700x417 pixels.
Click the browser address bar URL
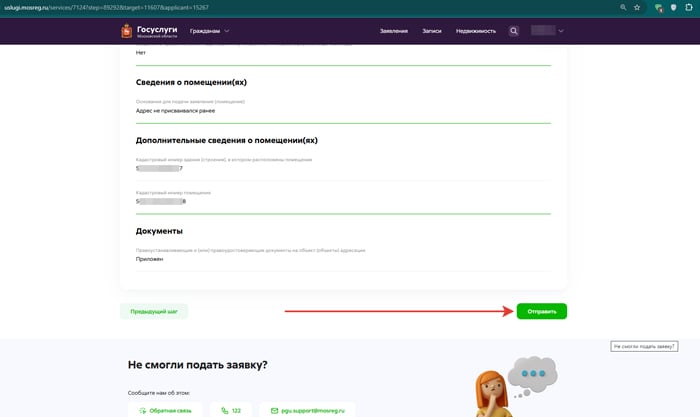(x=106, y=7)
